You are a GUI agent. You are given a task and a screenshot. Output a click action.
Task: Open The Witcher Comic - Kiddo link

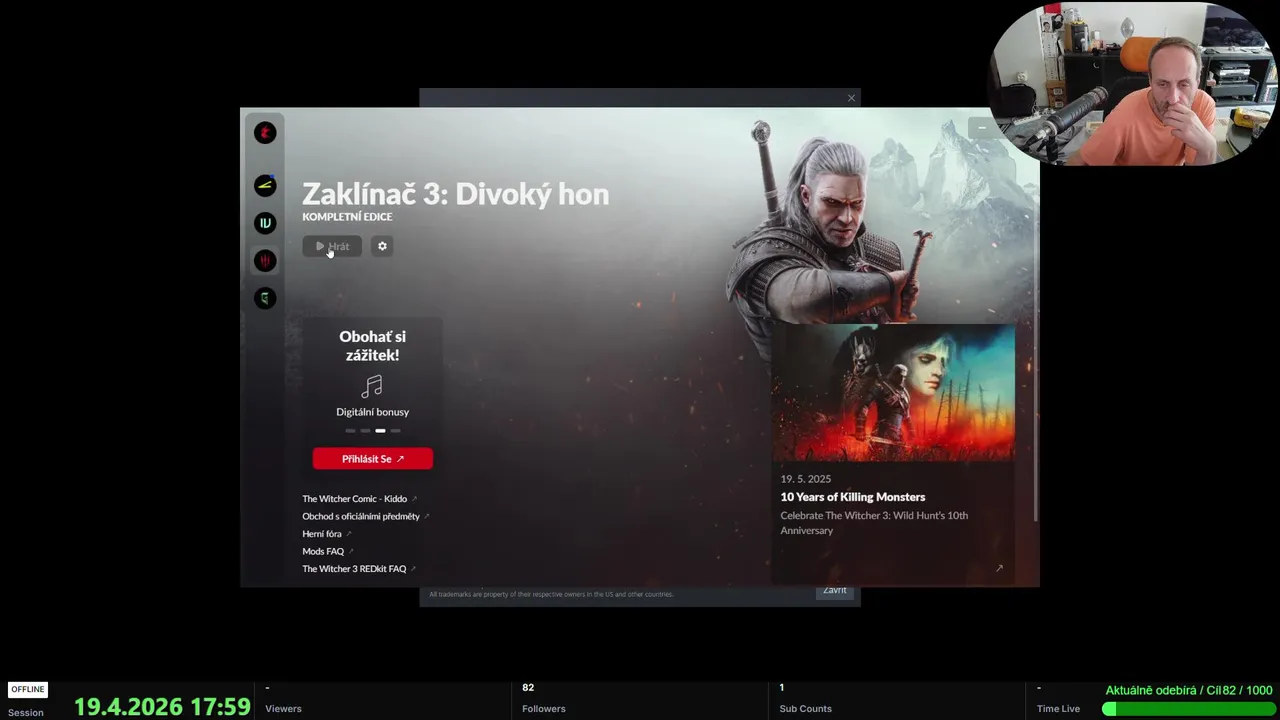click(x=359, y=499)
